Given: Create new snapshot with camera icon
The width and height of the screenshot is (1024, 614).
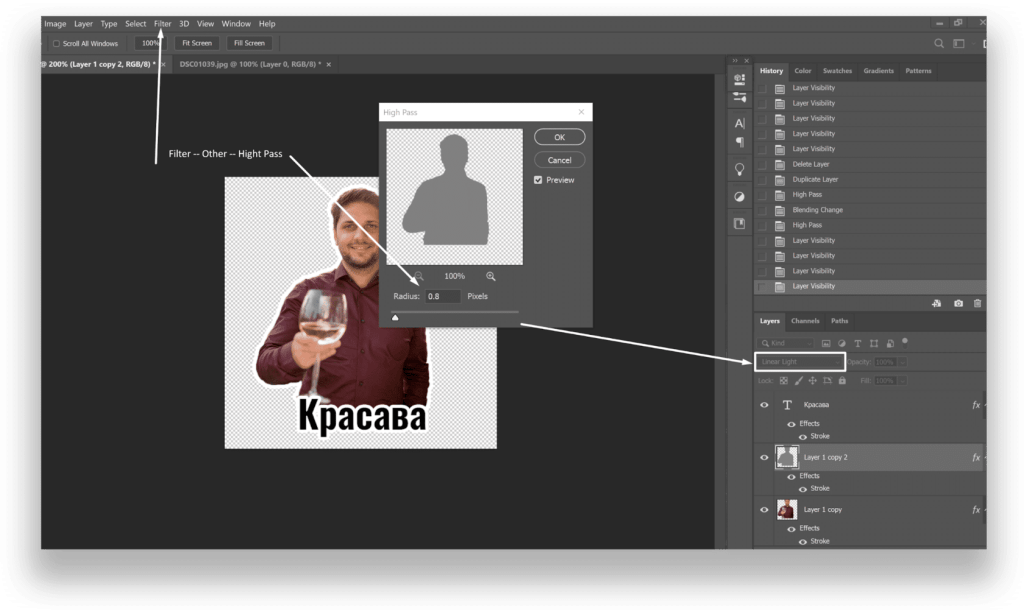Looking at the screenshot, I should click(958, 303).
